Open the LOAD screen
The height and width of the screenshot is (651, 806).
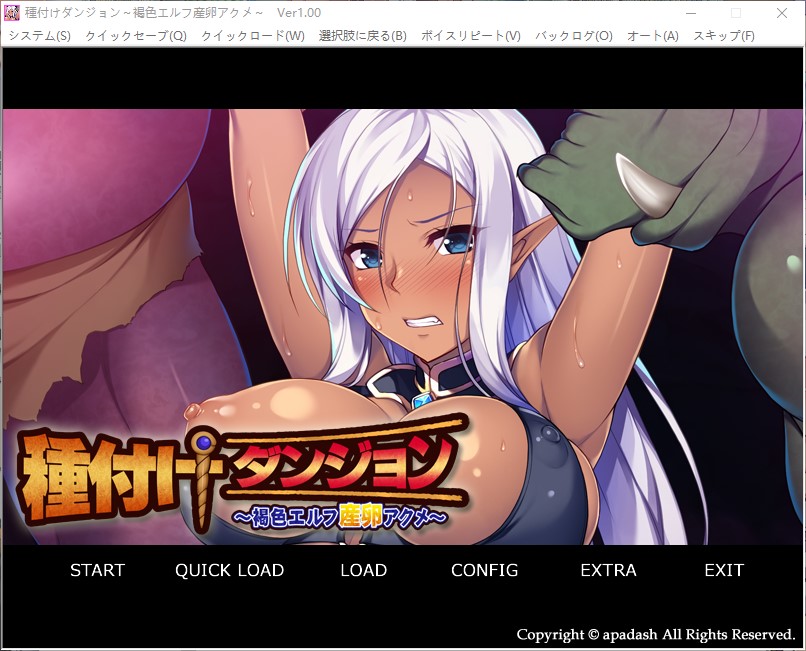pos(363,570)
